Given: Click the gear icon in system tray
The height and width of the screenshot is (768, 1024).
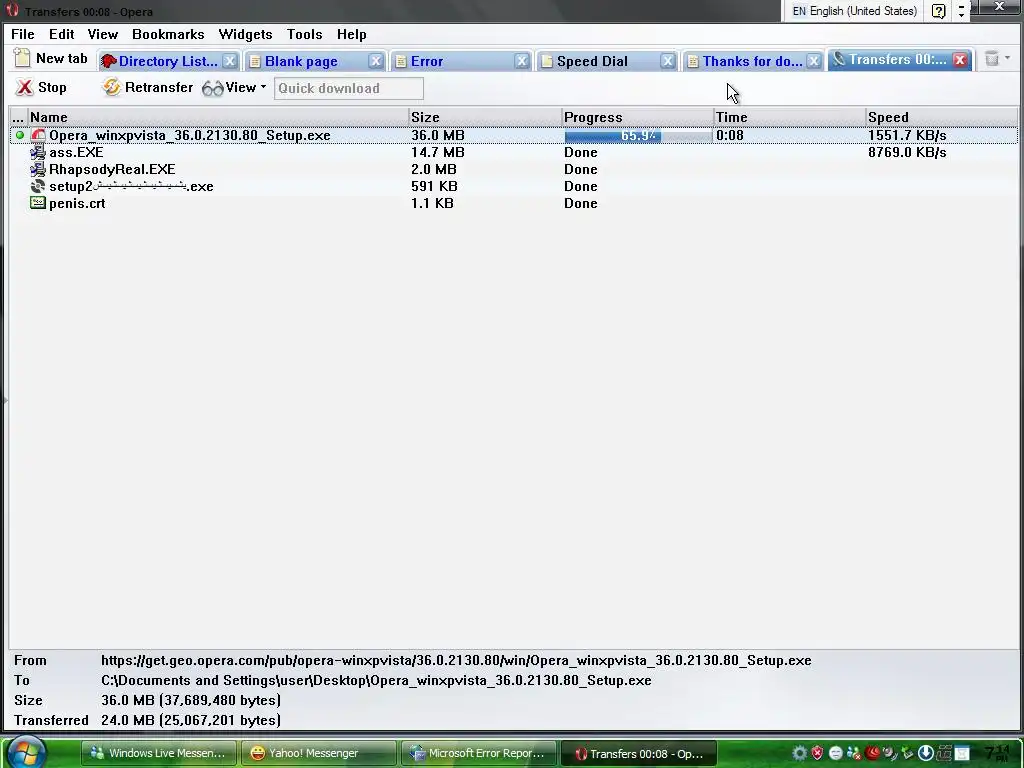Looking at the screenshot, I should tap(799, 753).
